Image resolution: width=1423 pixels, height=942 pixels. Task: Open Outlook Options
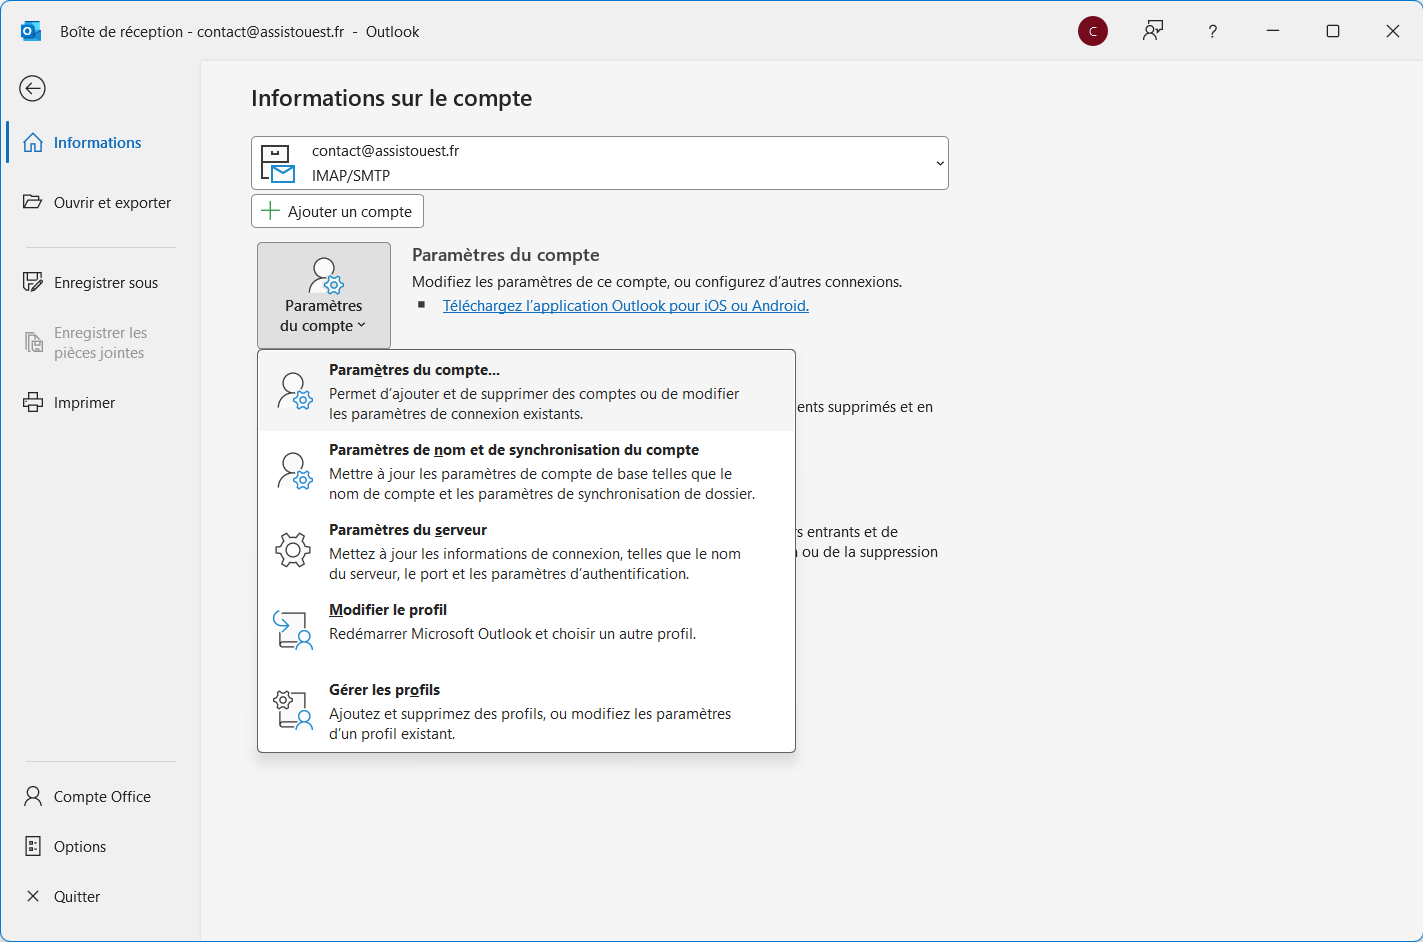pyautogui.click(x=98, y=846)
